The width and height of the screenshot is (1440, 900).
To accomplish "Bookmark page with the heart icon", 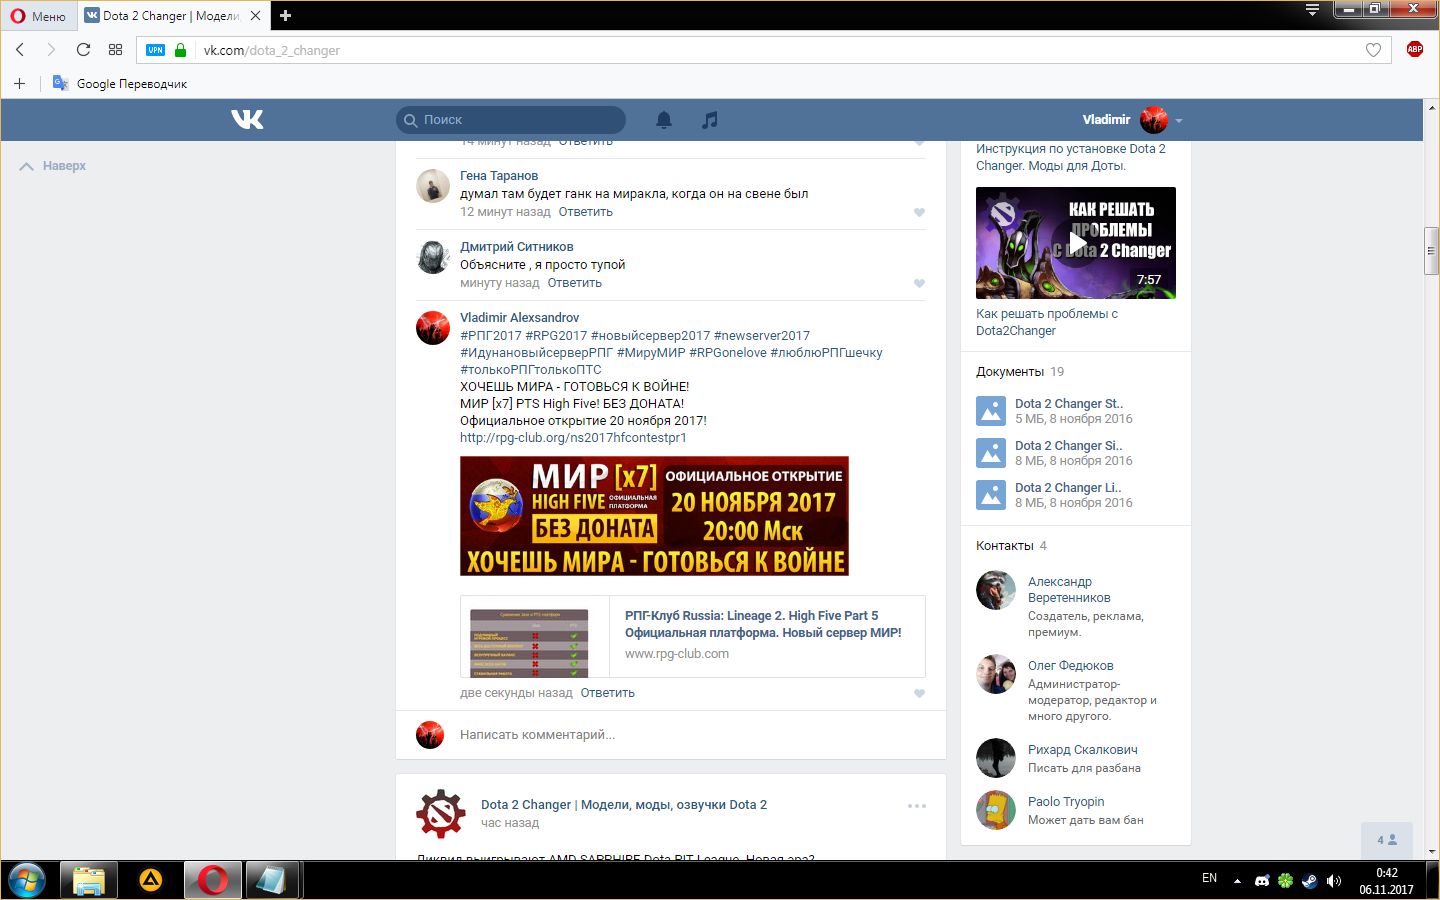I will tap(1373, 50).
